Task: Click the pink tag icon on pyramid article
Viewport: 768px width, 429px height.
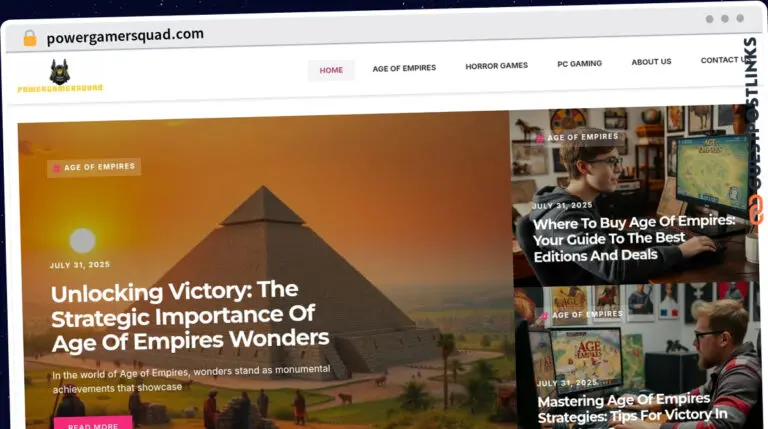Action: 57,168
